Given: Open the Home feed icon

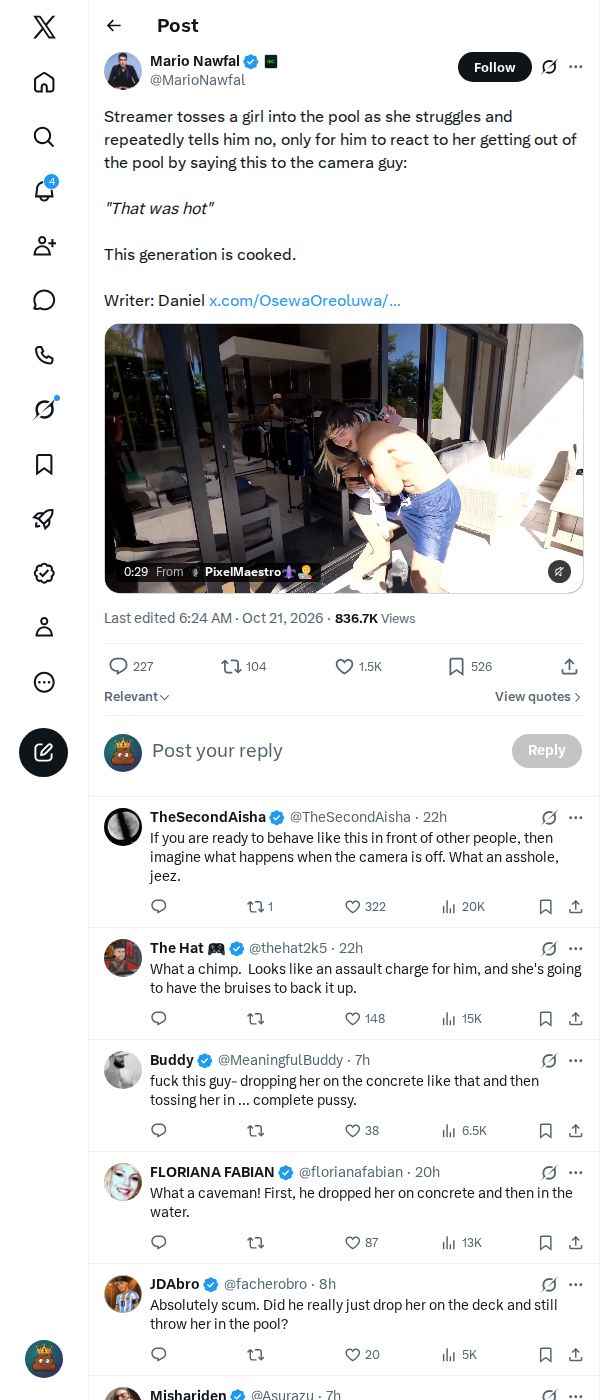Looking at the screenshot, I should (x=44, y=82).
